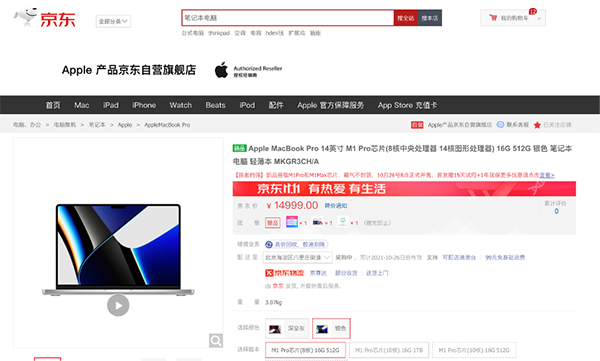Image resolution: width=600 pixels, height=361 pixels.
Task: Click the 台式电脑 search suggestion
Action: (x=192, y=33)
